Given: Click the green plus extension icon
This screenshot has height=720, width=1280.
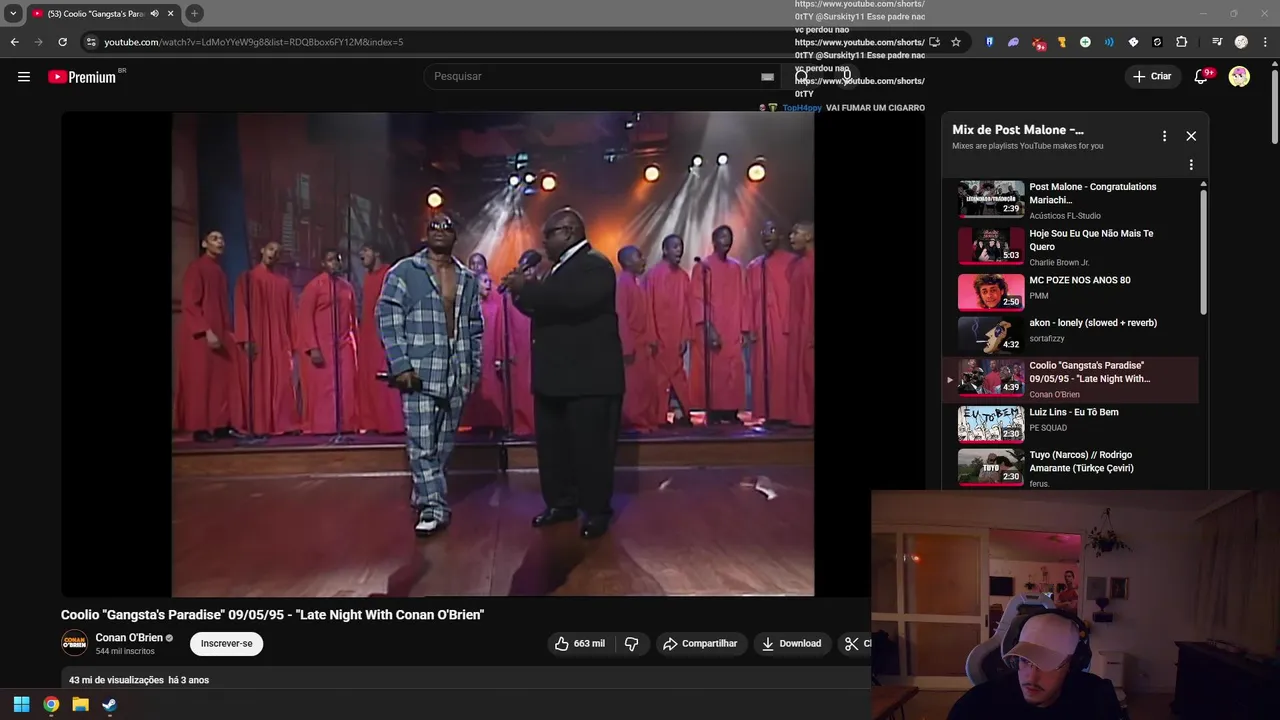Looking at the screenshot, I should (x=1085, y=42).
